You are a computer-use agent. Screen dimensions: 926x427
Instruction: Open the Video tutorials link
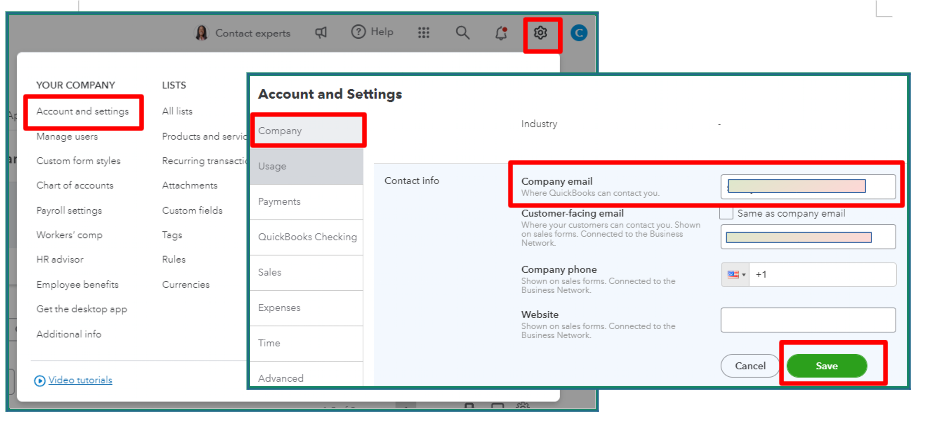coord(80,380)
